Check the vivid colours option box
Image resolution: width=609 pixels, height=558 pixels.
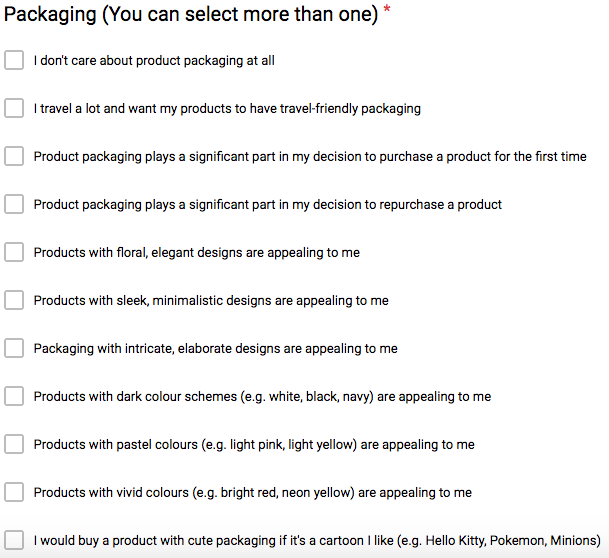pos(14,492)
